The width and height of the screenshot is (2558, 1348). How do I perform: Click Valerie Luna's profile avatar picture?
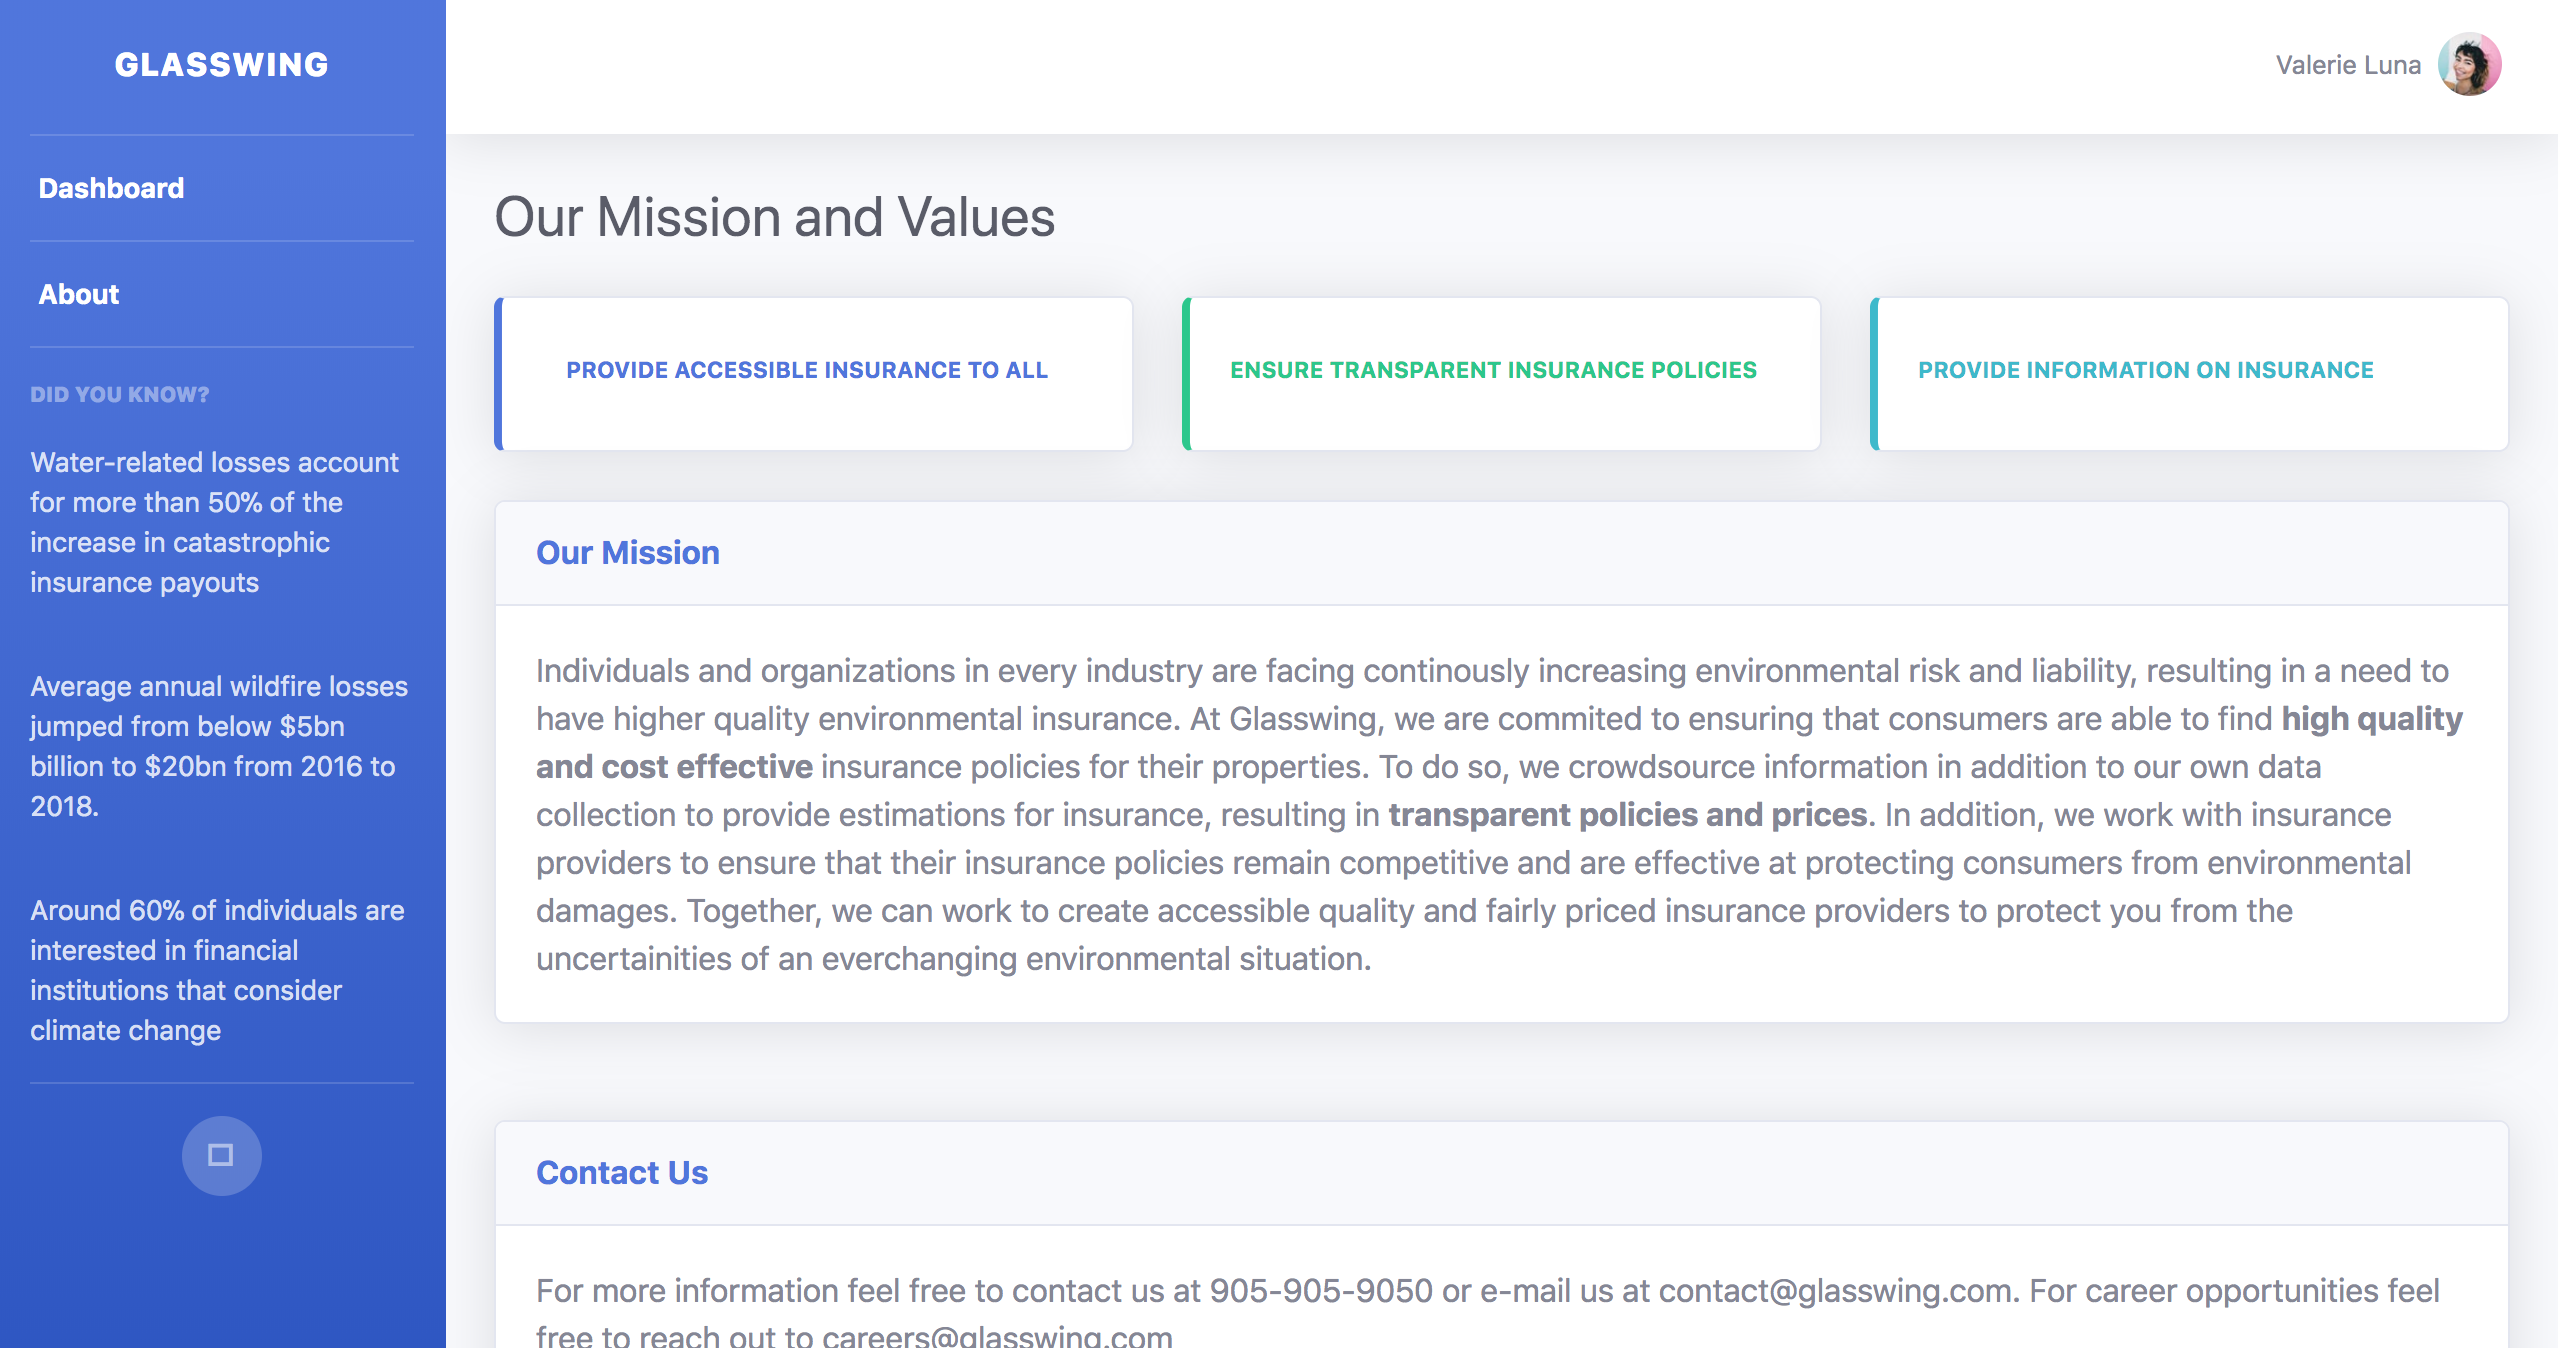[2469, 65]
